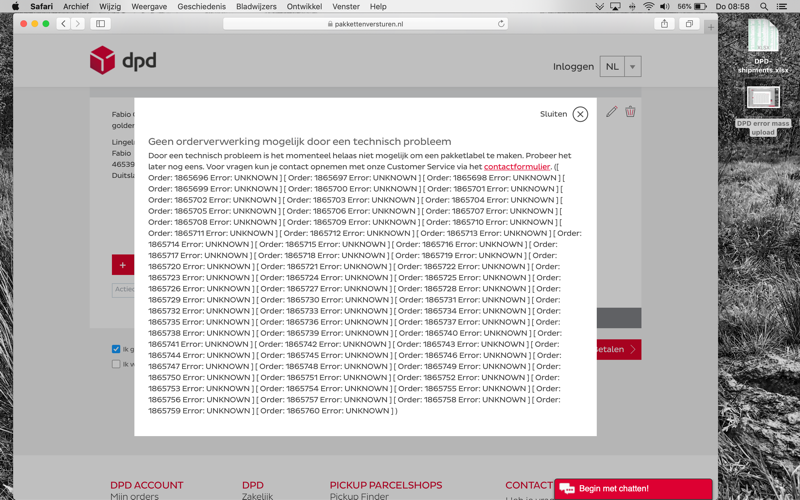Open the Geschiedenis menu
This screenshot has width=800, height=500.
[201, 6]
